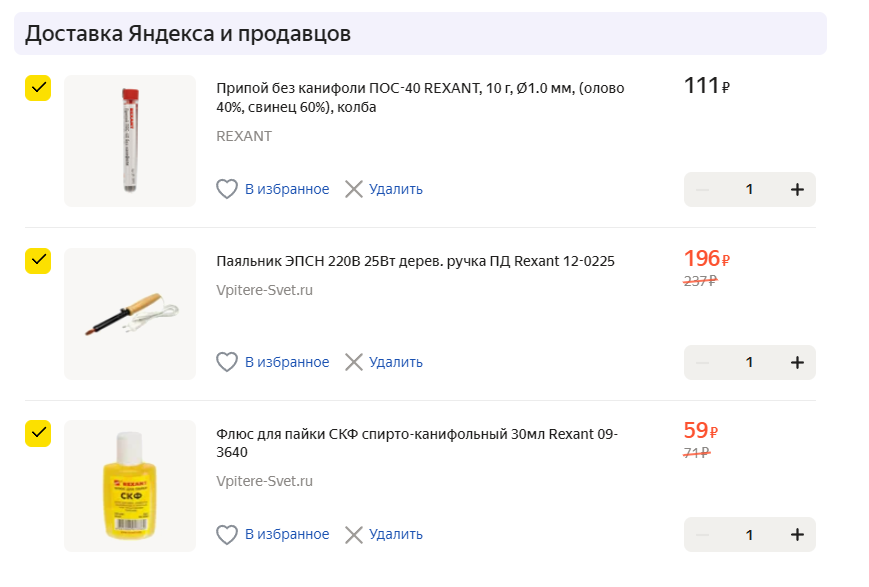Click X delete icon for solder item
The height and width of the screenshot is (587, 869).
[x=354, y=189]
